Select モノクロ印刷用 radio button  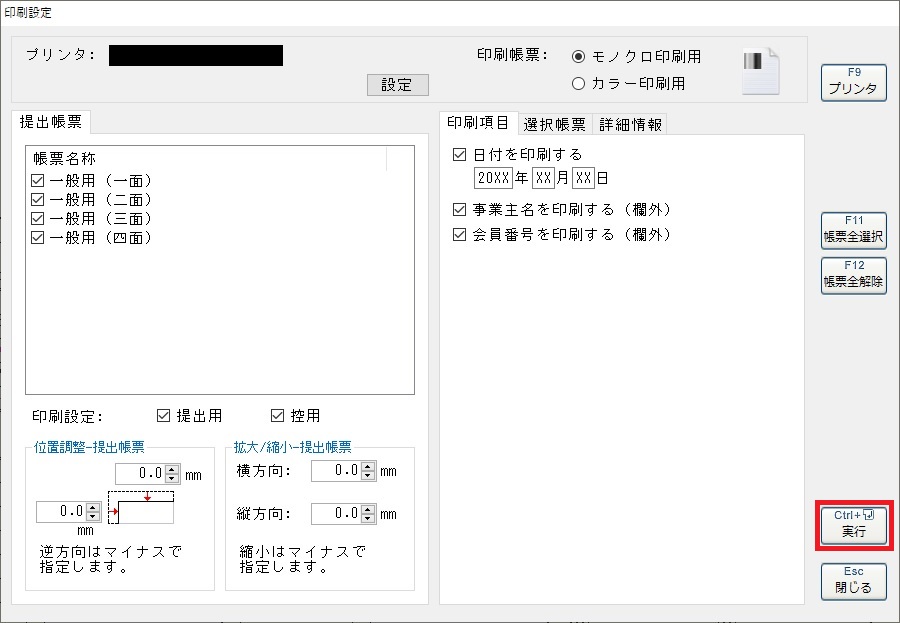pyautogui.click(x=578, y=57)
